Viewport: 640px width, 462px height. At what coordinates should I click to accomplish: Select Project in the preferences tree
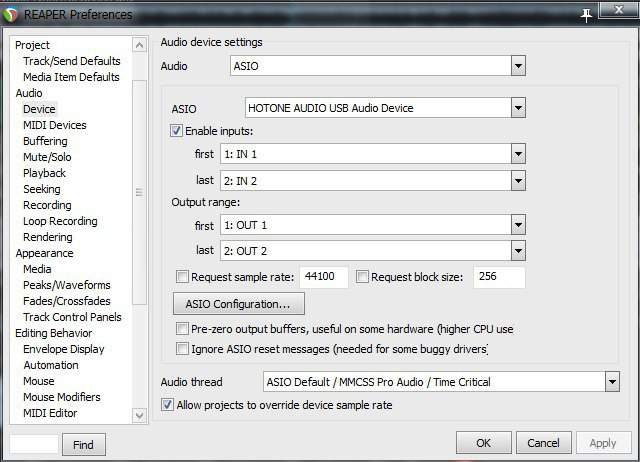tap(32, 45)
